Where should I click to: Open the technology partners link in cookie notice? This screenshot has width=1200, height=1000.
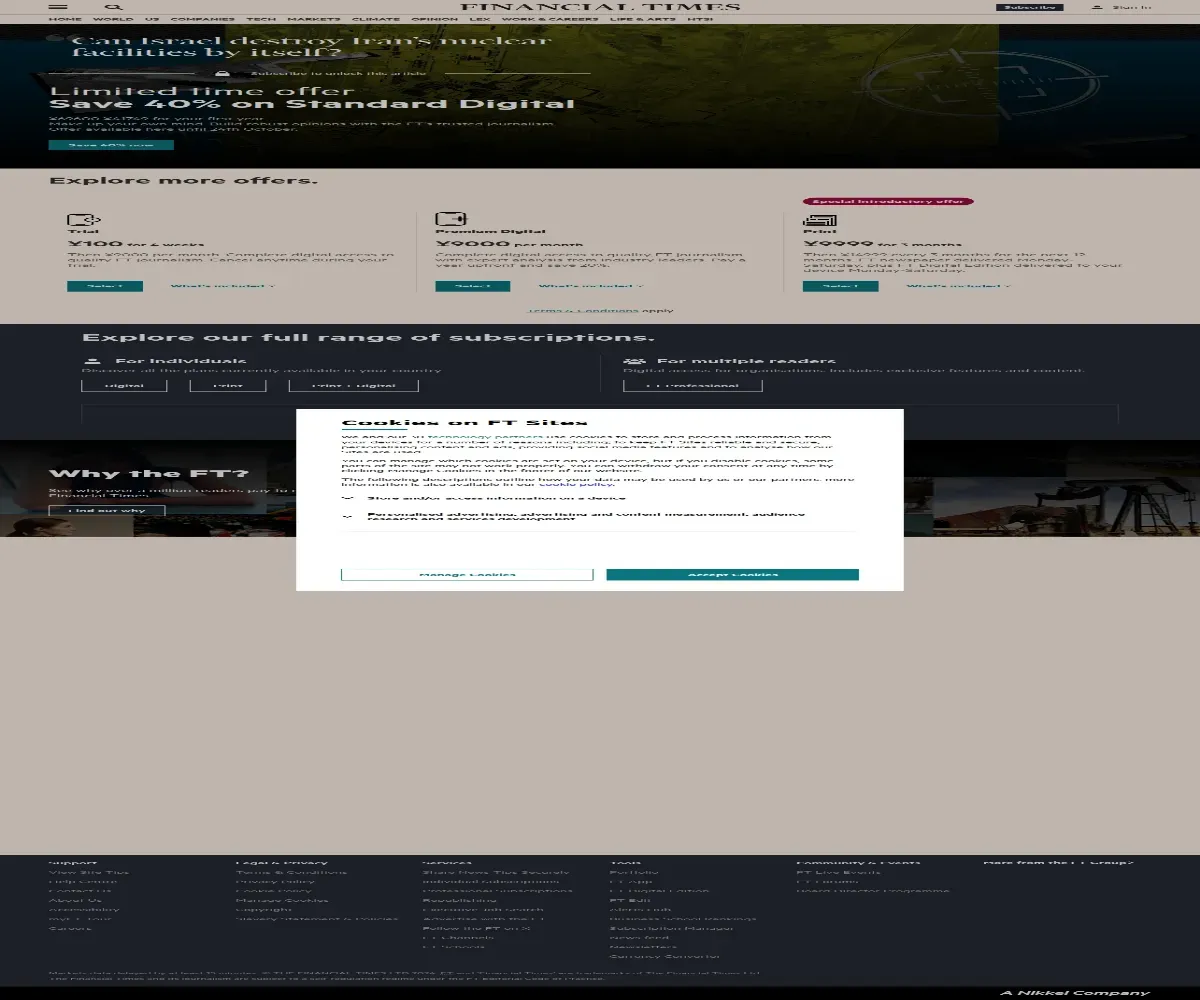(x=485, y=437)
